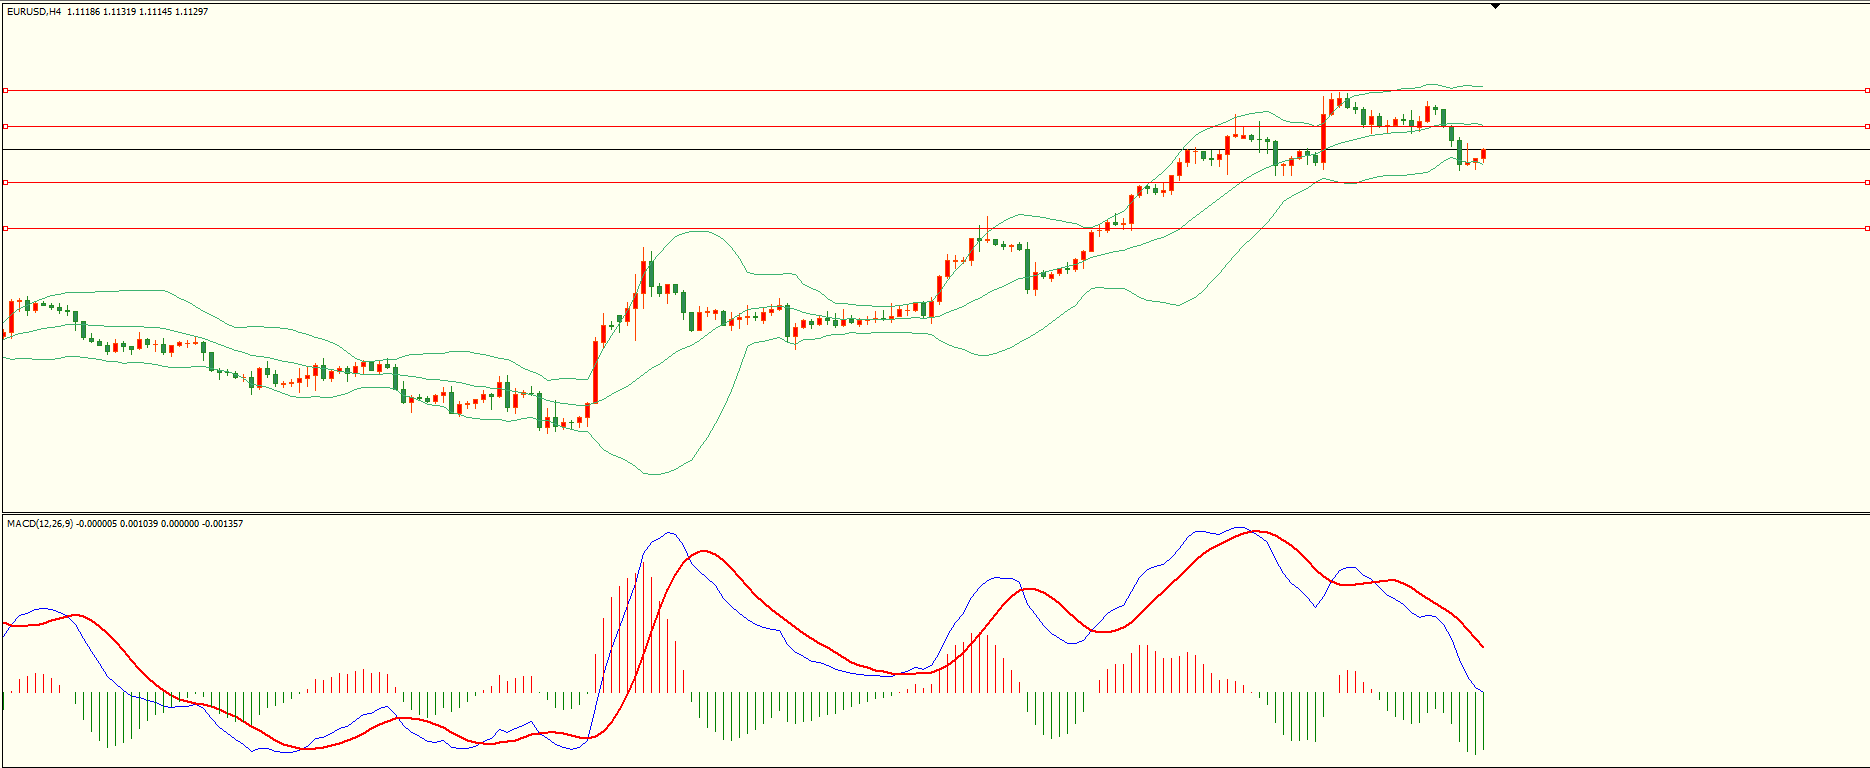Click the divider between chart and MACD window
Viewport: 1870px width, 768px height.
935,514
